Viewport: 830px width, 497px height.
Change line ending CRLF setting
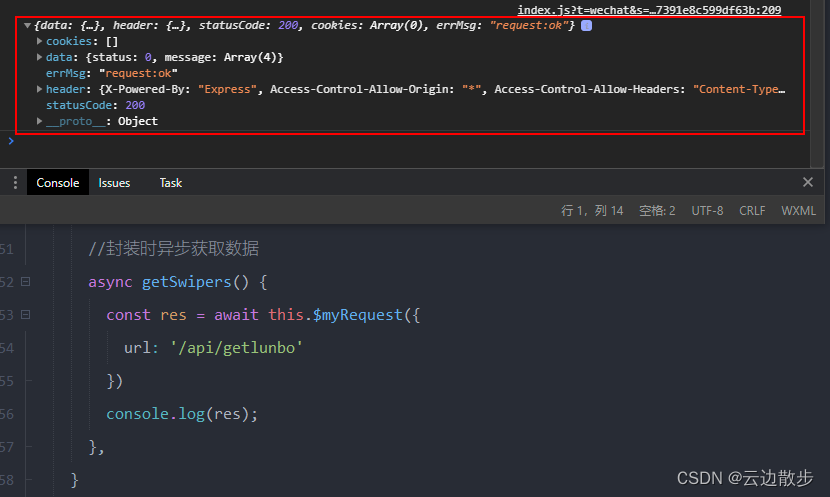[752, 211]
